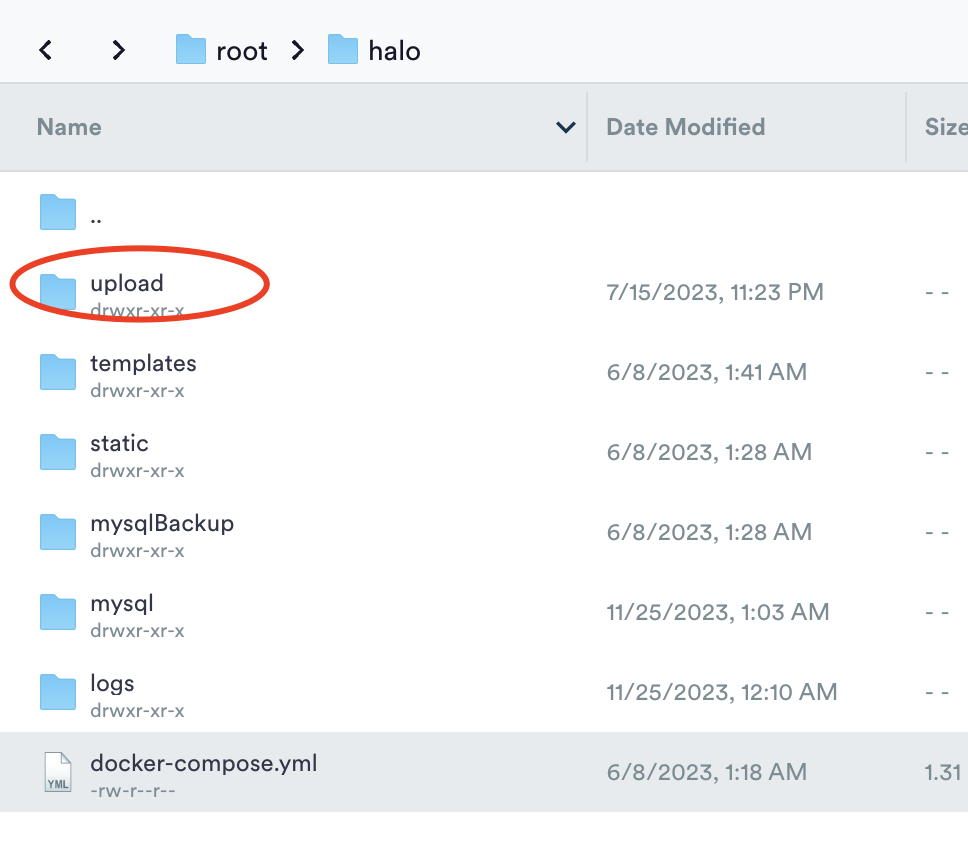
Task: Open the static folder by name
Action: 119,444
